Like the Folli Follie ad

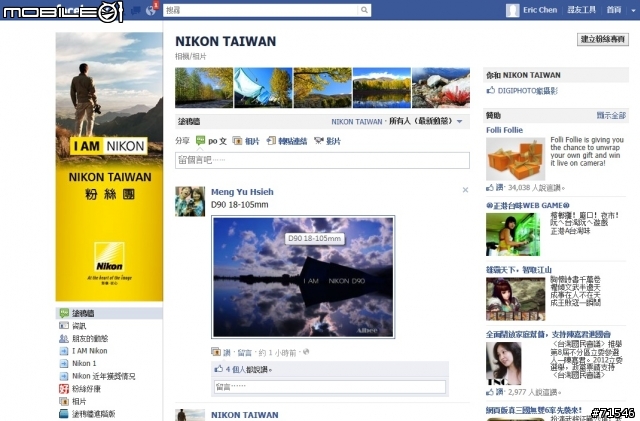(500, 188)
